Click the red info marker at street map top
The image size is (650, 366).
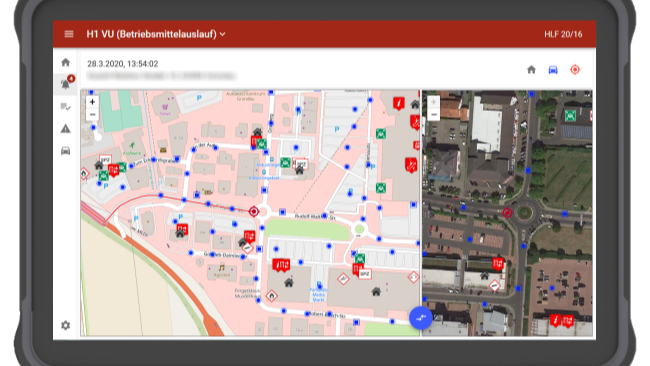tap(398, 103)
